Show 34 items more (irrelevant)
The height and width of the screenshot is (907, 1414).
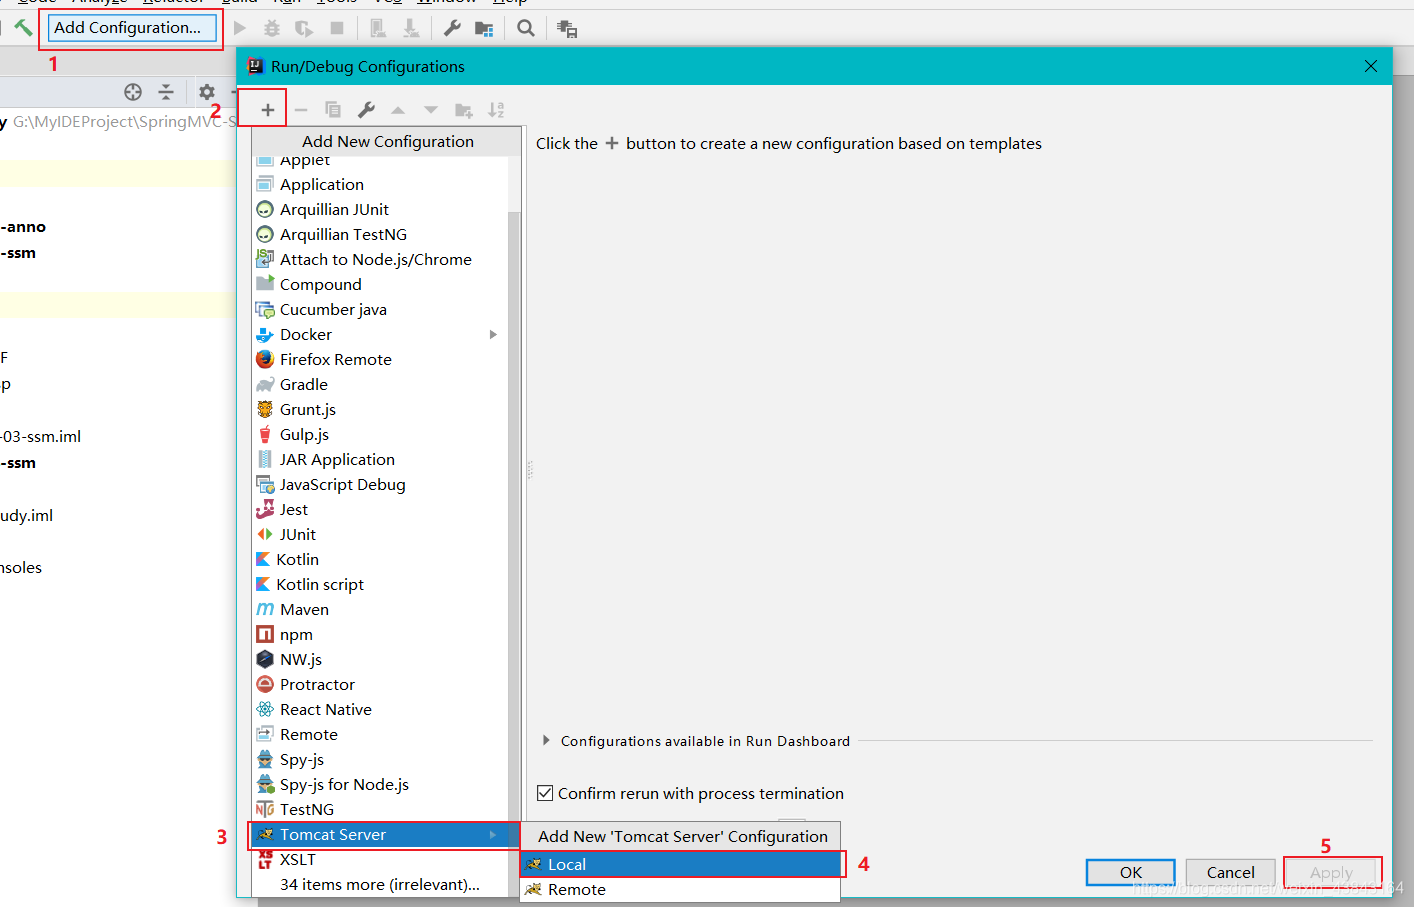380,885
